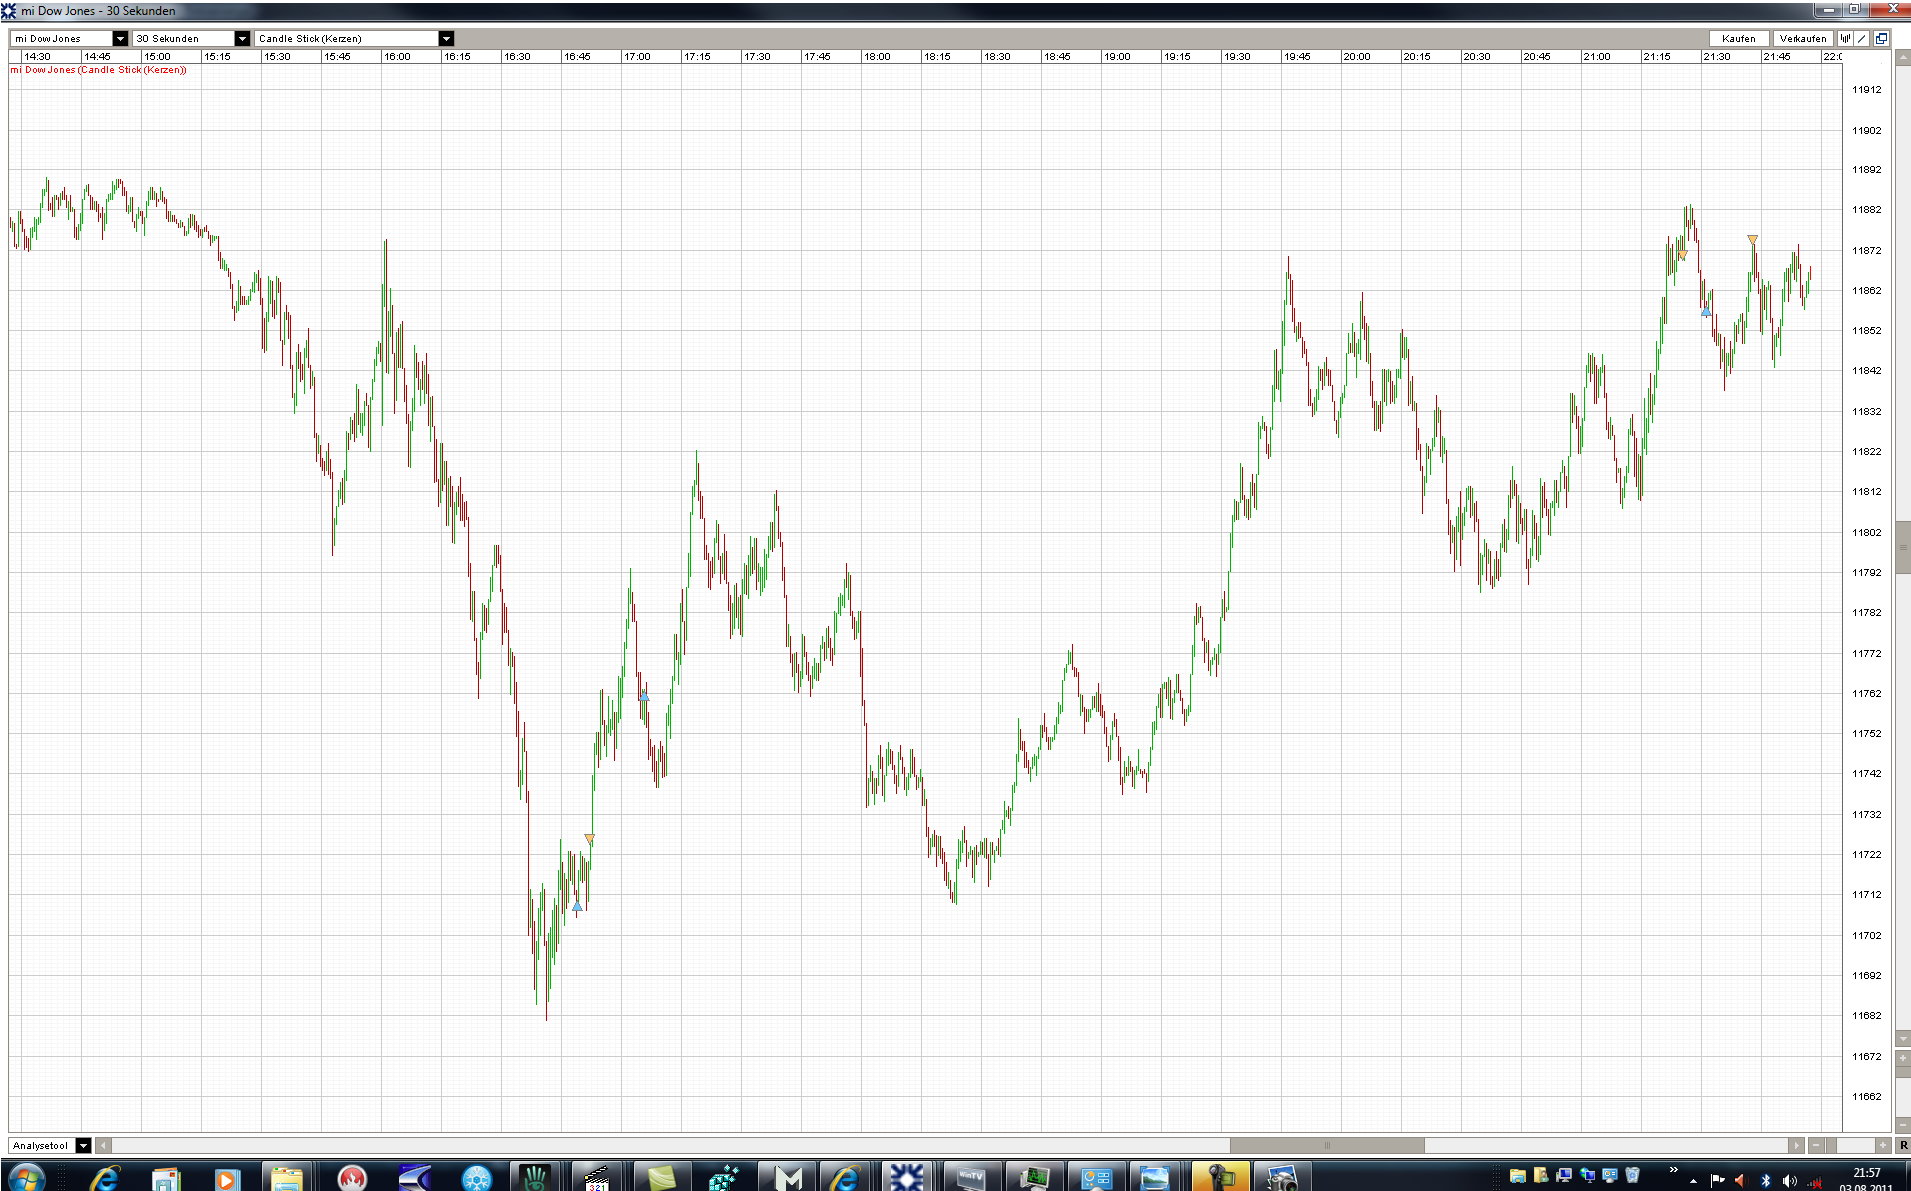Click the R reset button
The height and width of the screenshot is (1191, 1911).
pos(1902,1145)
